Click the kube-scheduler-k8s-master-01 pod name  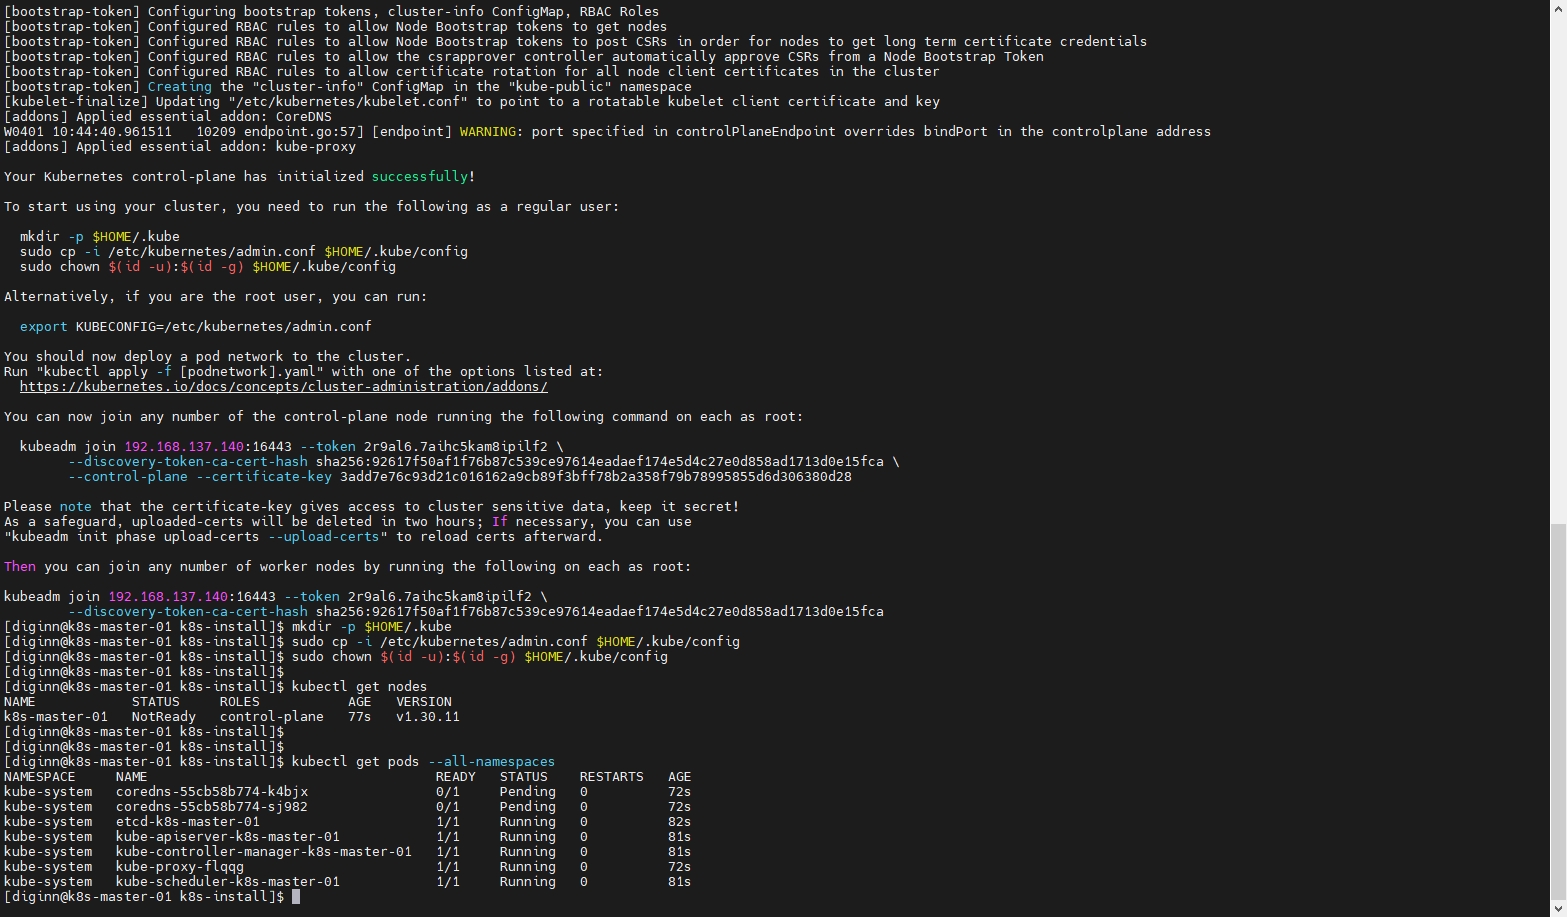tap(227, 882)
